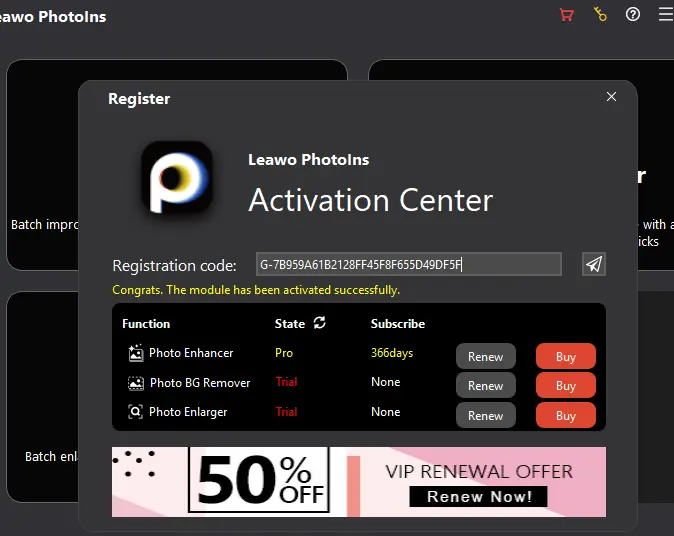Click the None subscription for Photo Enlarger

(x=386, y=412)
